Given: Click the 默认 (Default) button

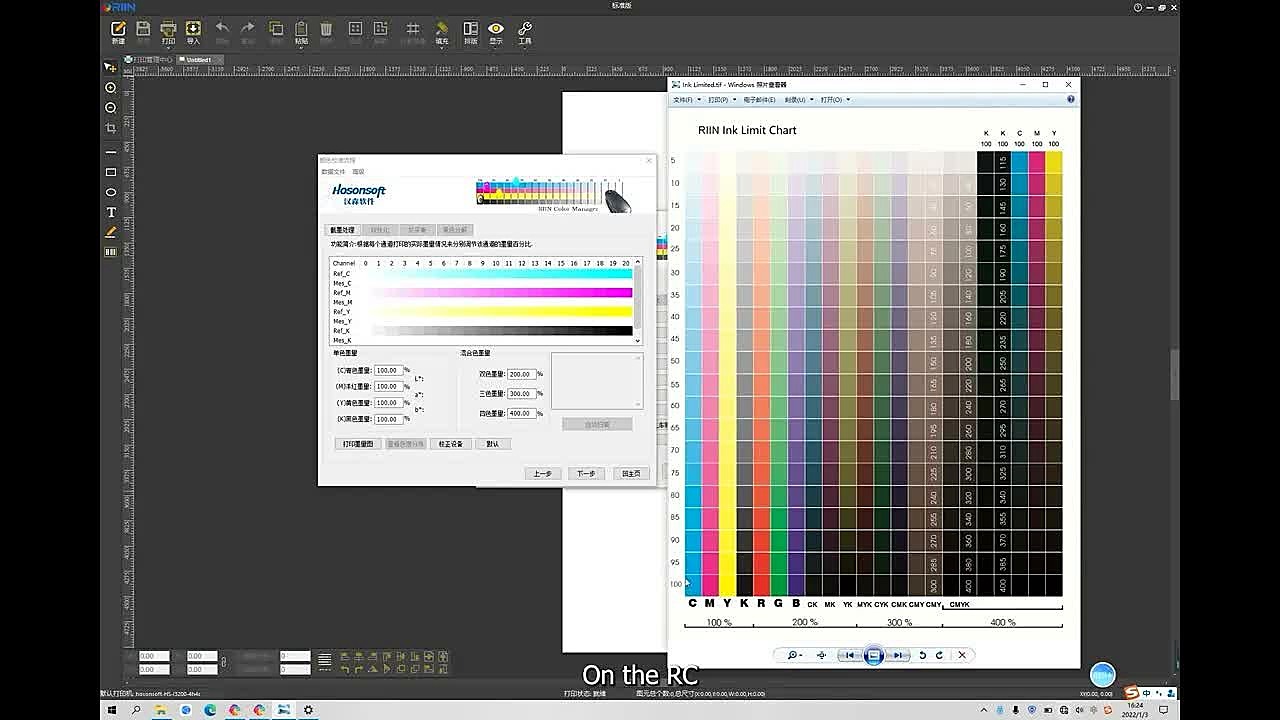Looking at the screenshot, I should coord(493,444).
